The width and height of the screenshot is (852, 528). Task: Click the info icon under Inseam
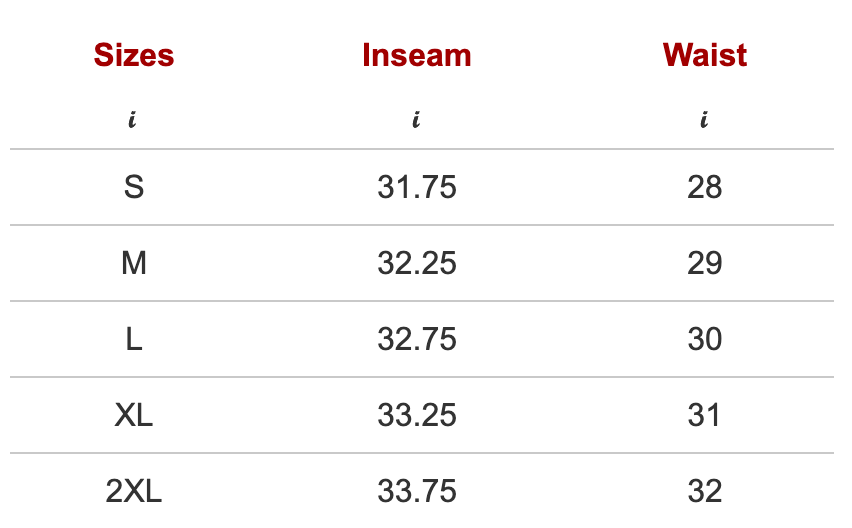pyautogui.click(x=416, y=120)
